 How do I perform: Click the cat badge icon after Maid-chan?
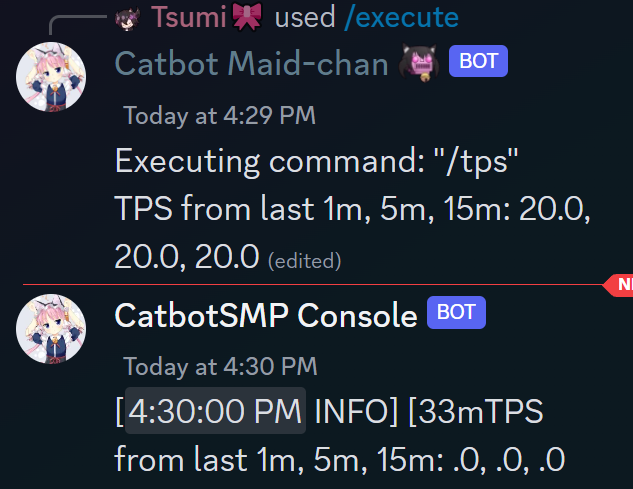[420, 65]
